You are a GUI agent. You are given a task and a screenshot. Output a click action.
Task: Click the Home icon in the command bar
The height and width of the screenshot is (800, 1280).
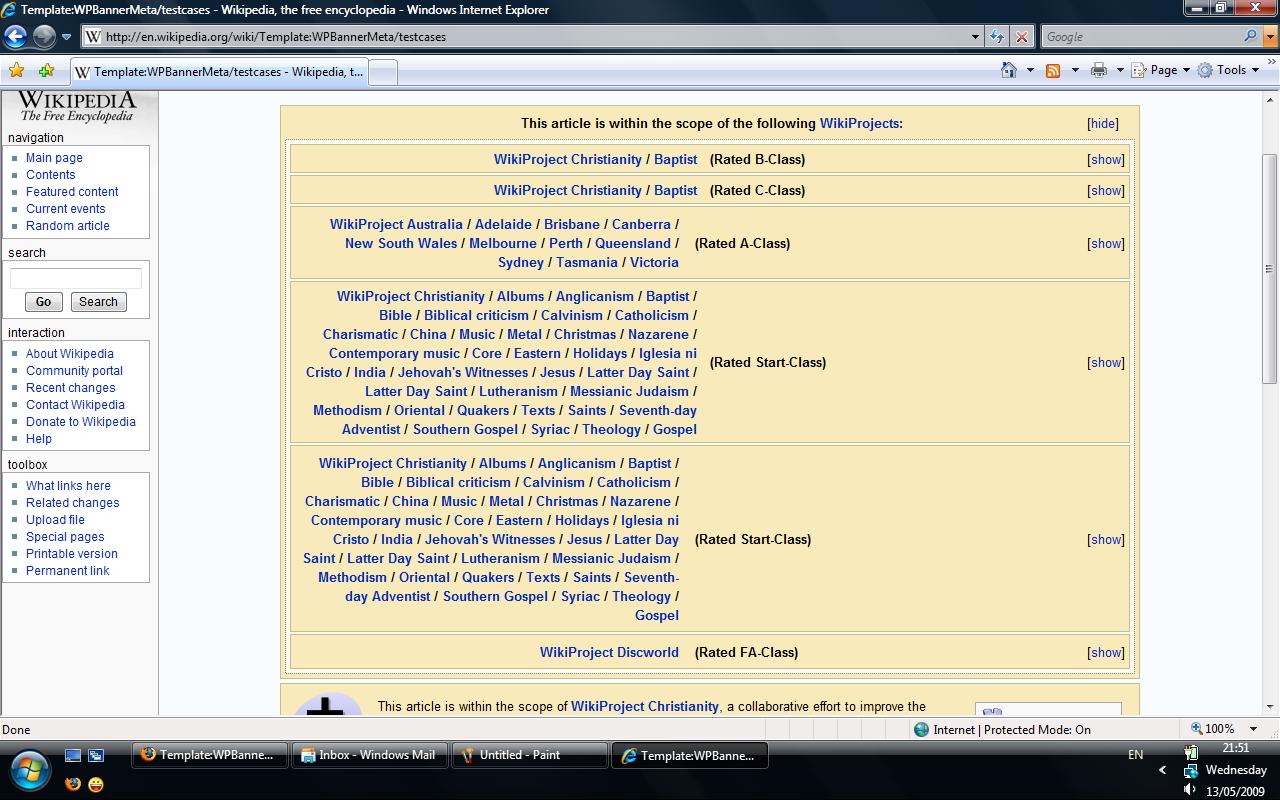[x=1009, y=70]
